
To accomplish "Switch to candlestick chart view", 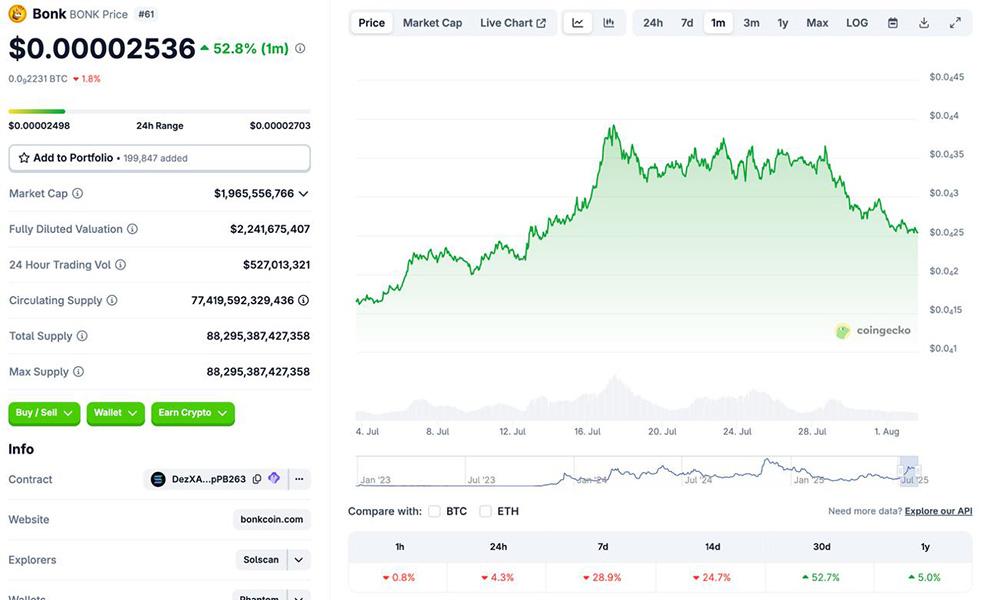I will pos(609,23).
